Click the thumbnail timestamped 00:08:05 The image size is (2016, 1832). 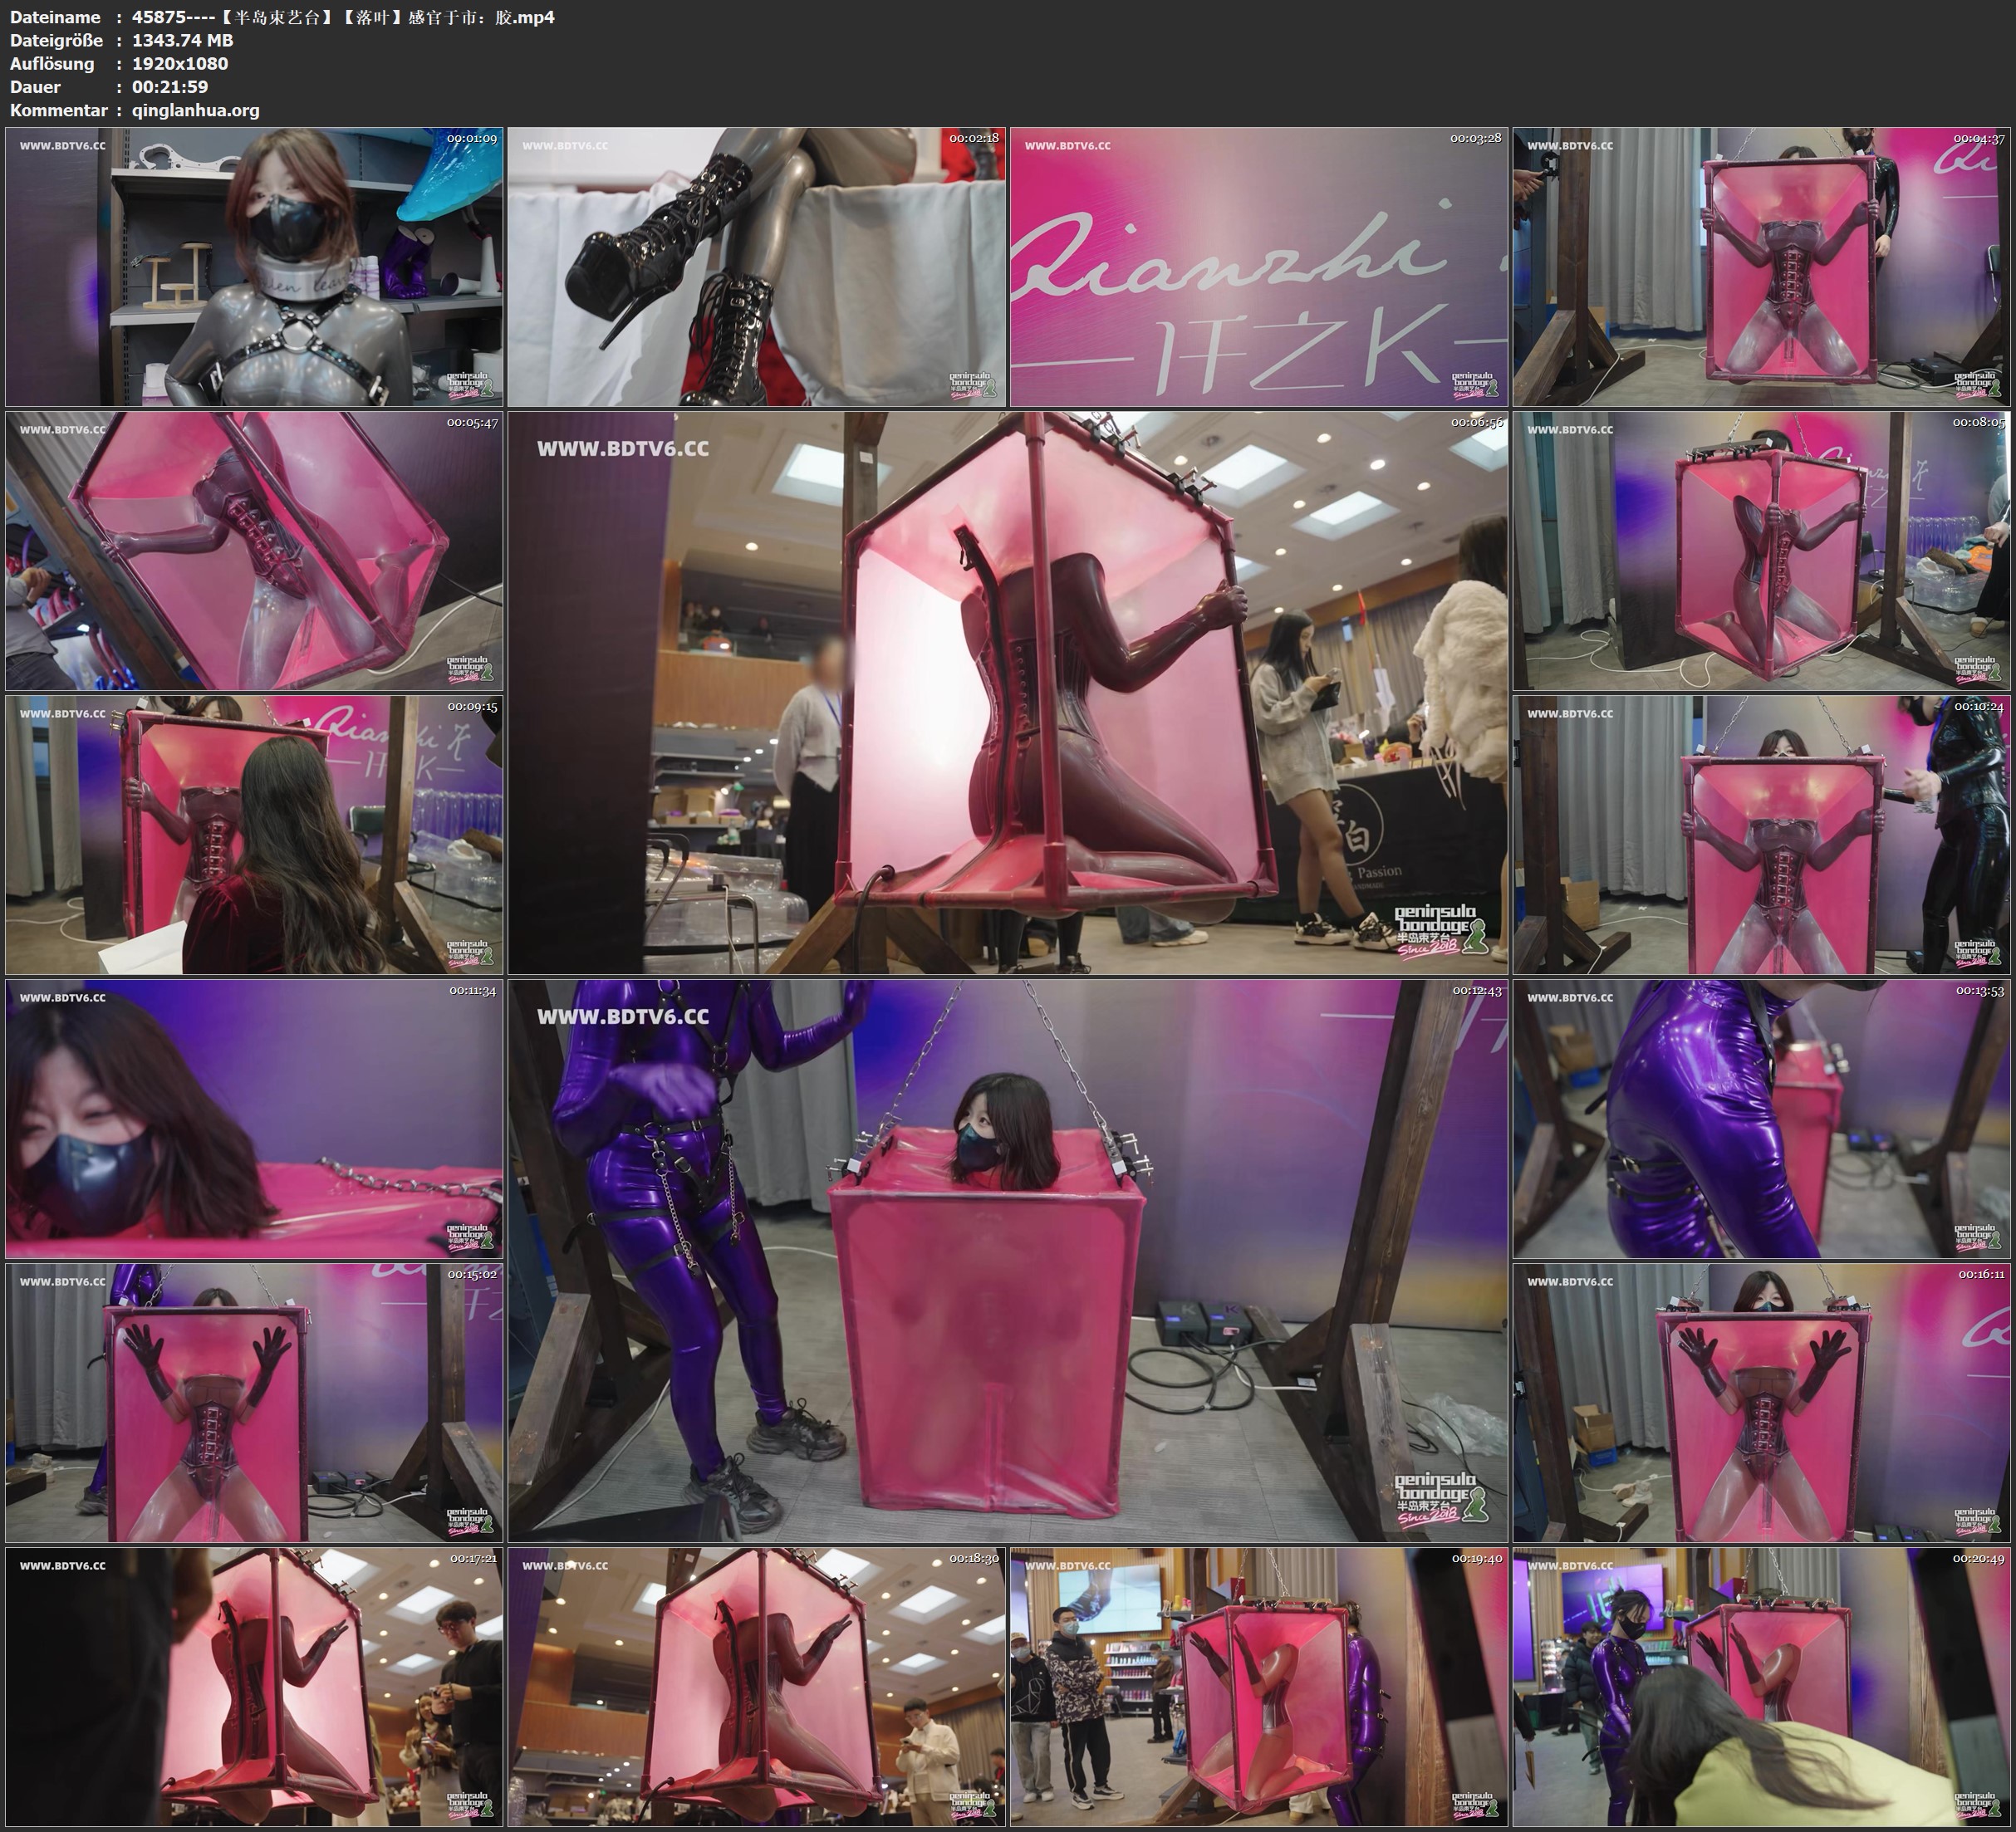[x=1760, y=551]
